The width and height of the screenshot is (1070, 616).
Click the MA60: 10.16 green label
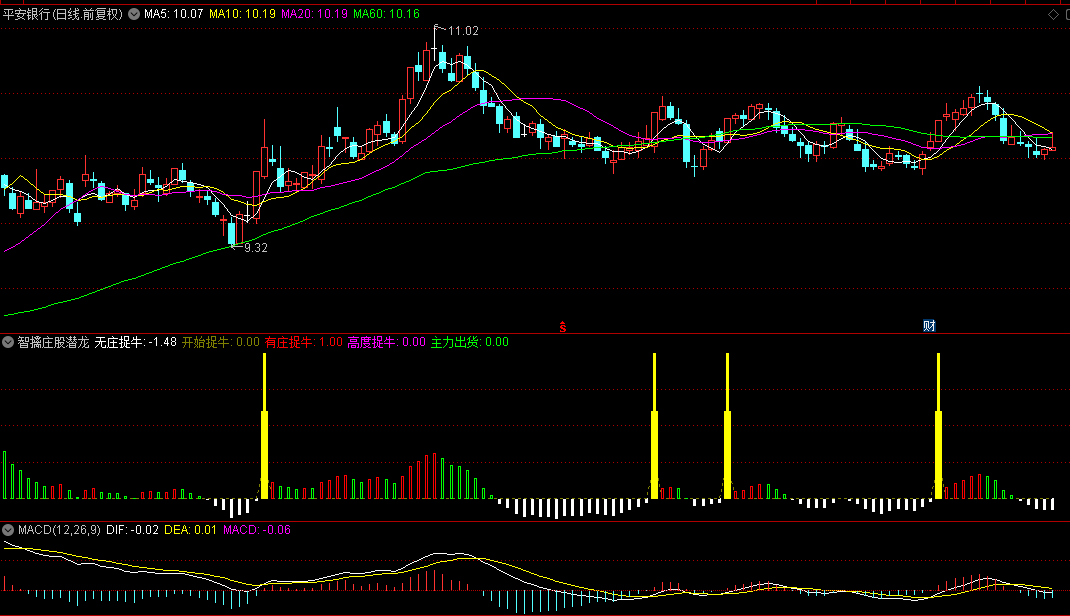[386, 14]
